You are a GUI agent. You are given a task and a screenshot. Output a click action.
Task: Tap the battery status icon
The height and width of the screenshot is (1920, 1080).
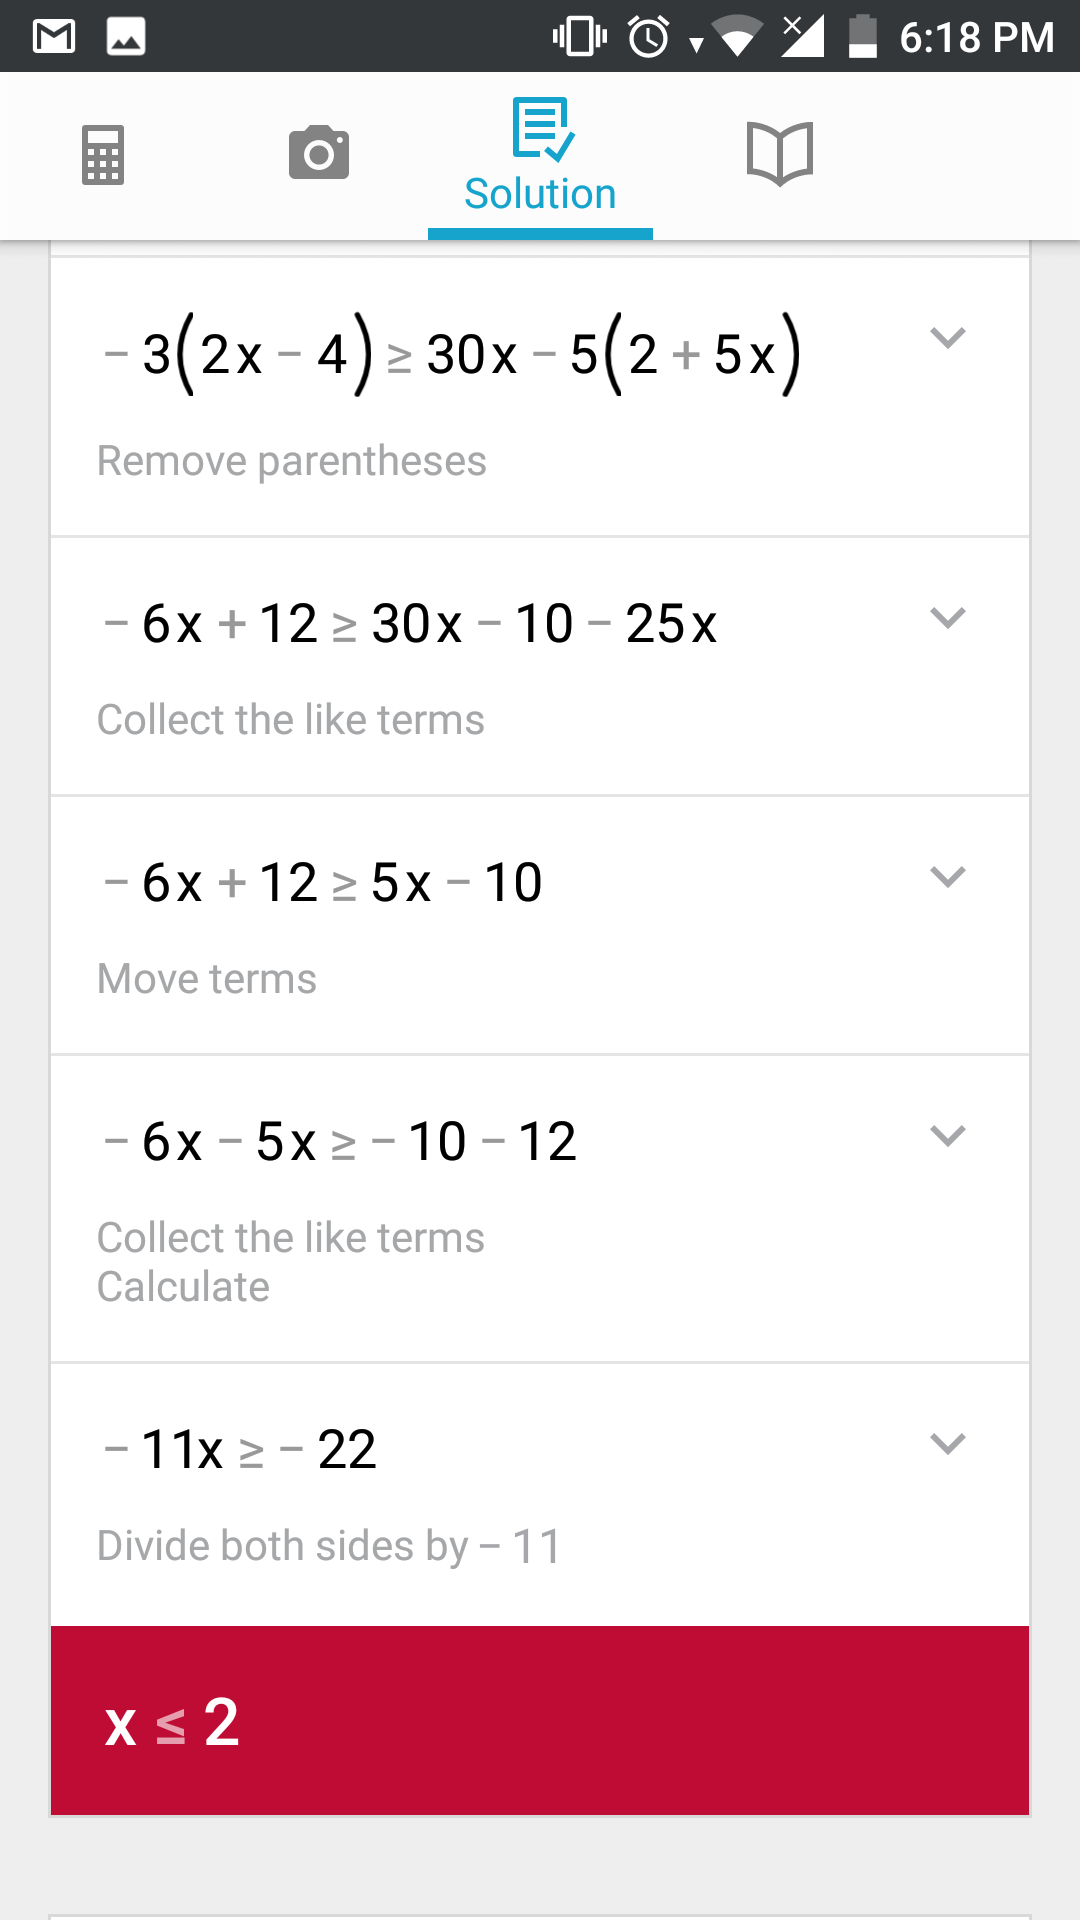coord(862,37)
